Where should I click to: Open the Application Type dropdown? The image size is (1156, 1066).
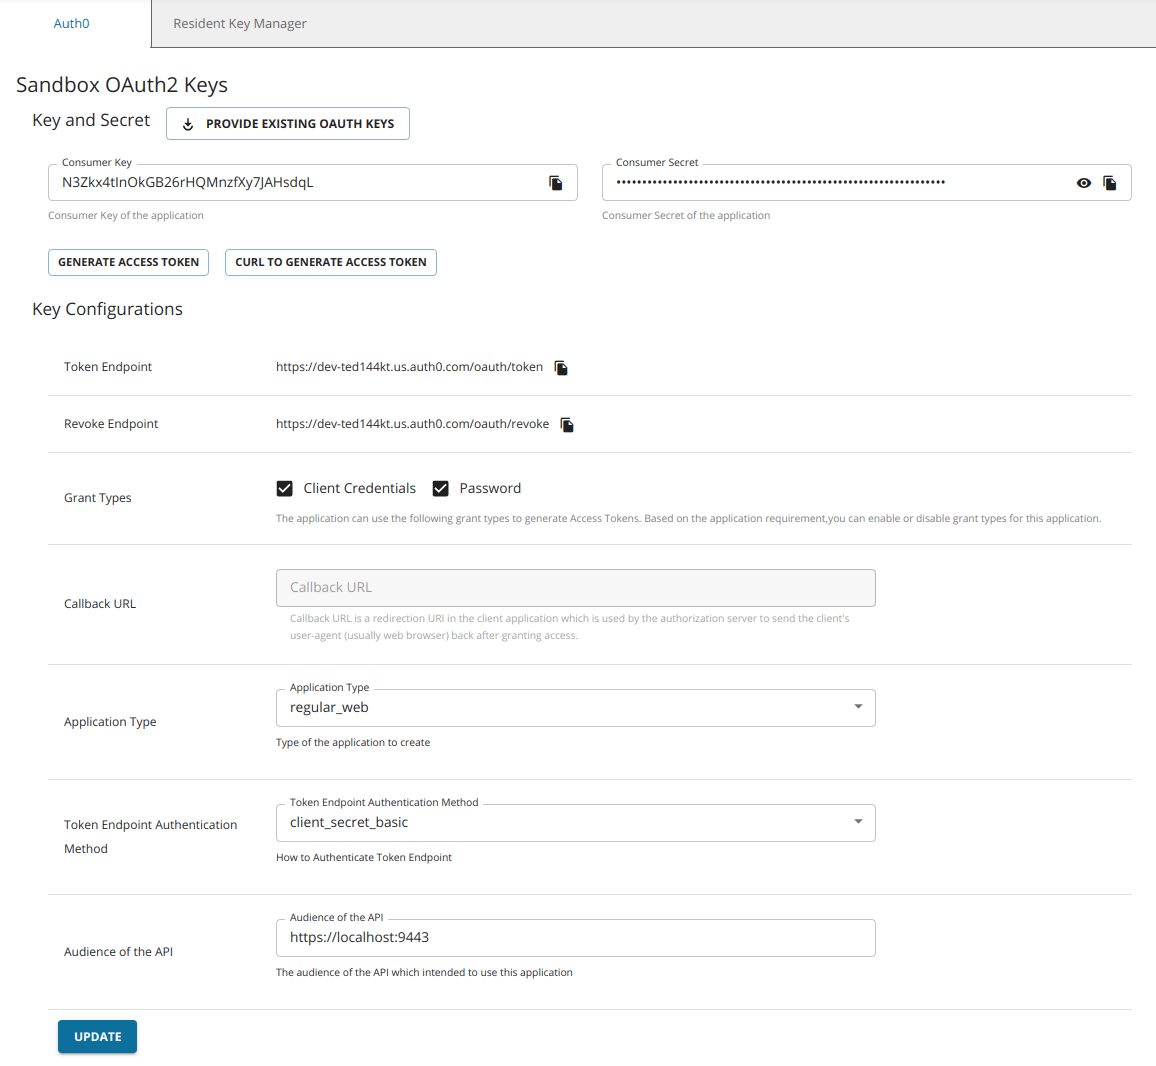click(575, 708)
